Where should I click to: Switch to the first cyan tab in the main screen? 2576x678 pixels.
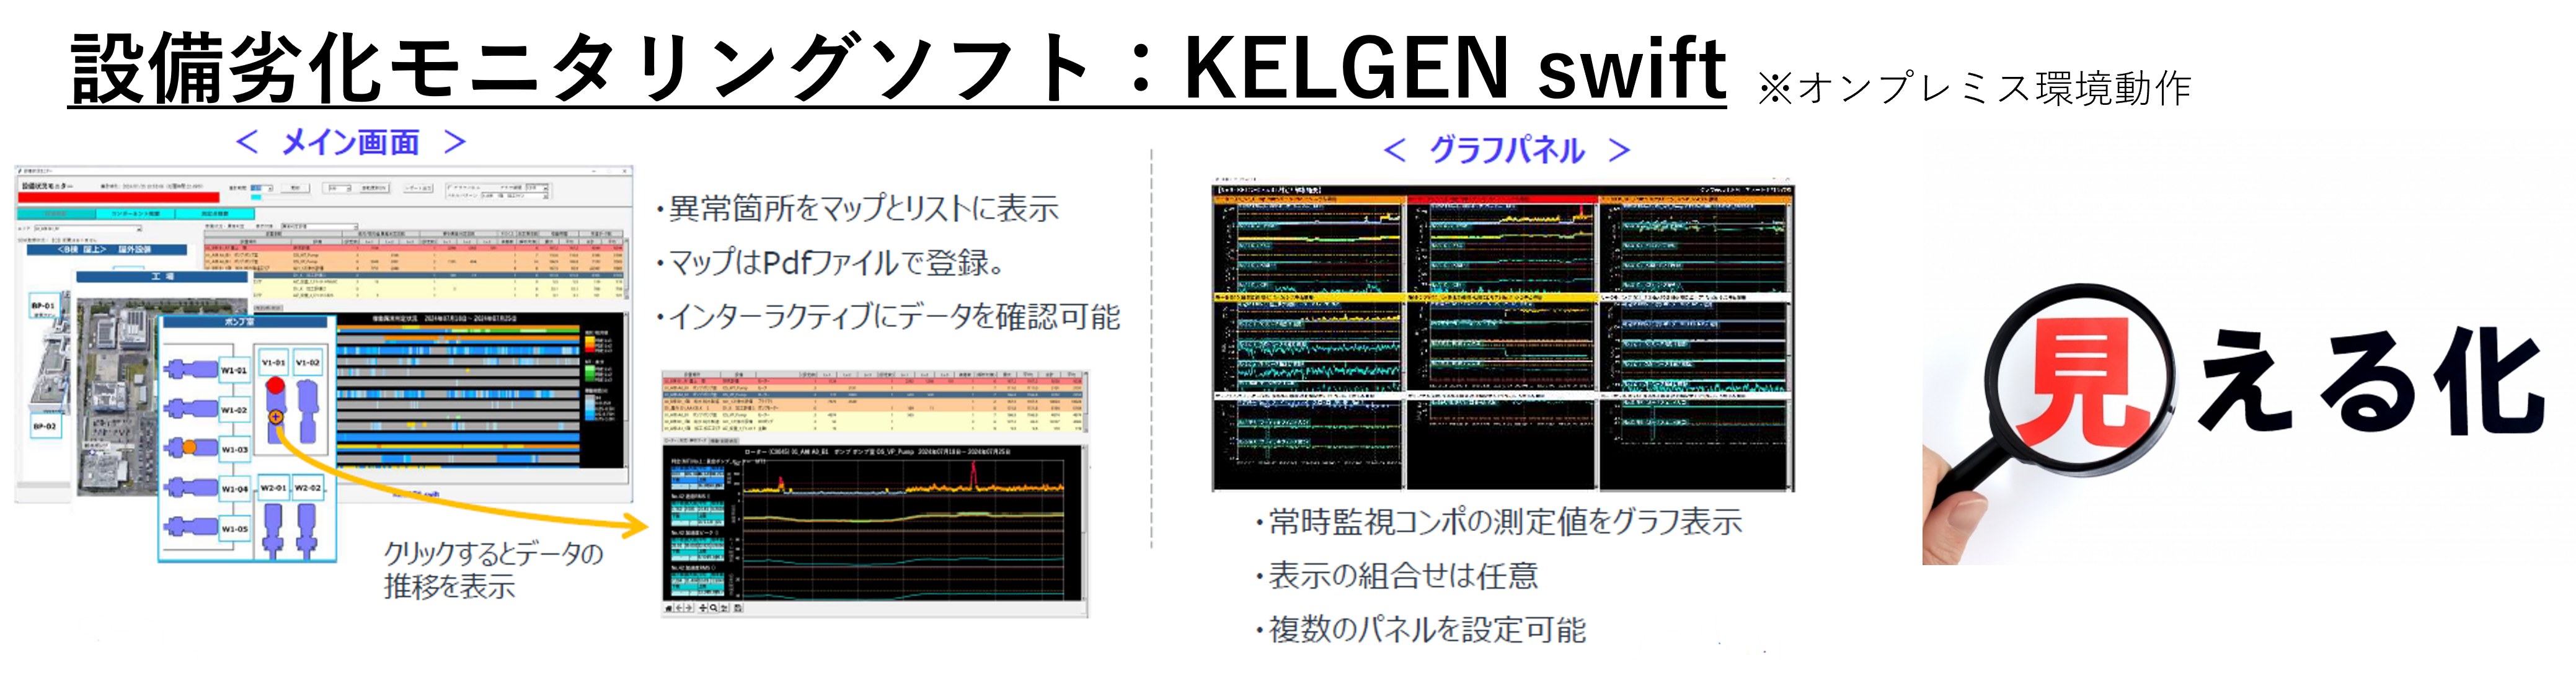point(57,214)
